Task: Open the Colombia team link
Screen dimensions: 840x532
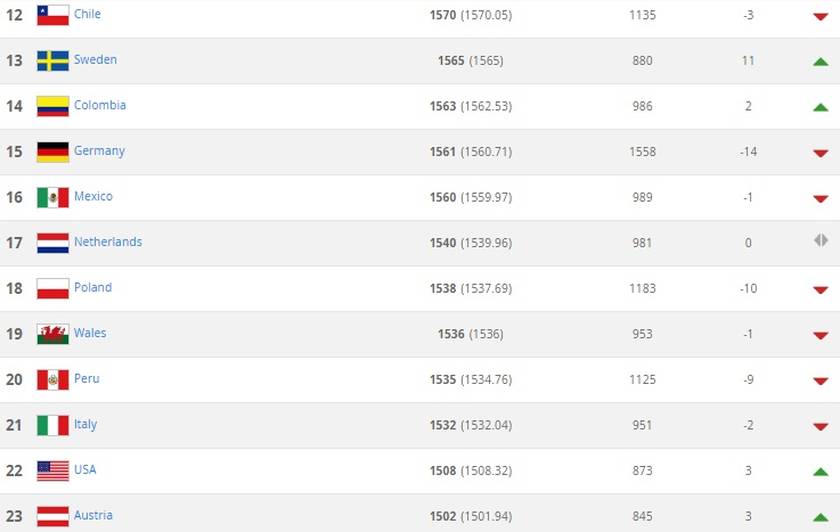Action: [x=100, y=105]
